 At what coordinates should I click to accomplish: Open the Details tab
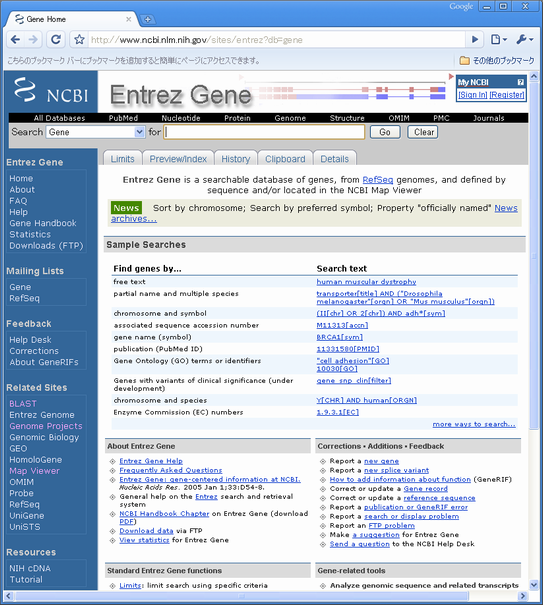(334, 159)
